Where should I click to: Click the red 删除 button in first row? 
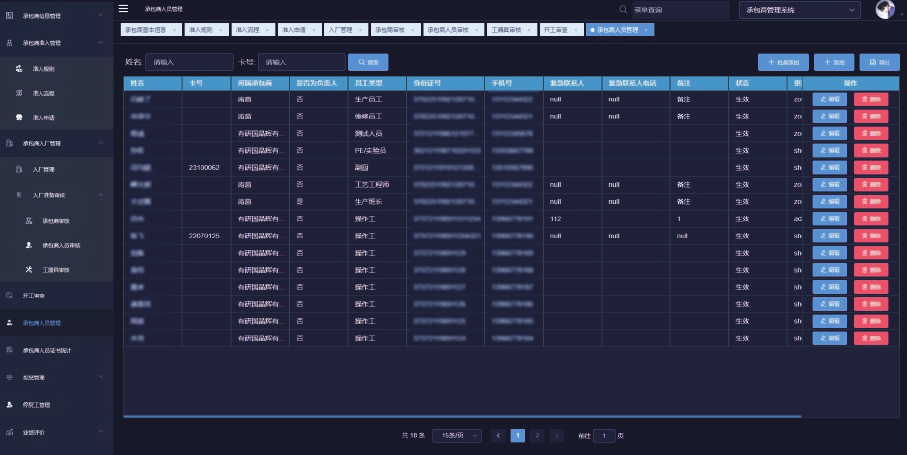870,100
